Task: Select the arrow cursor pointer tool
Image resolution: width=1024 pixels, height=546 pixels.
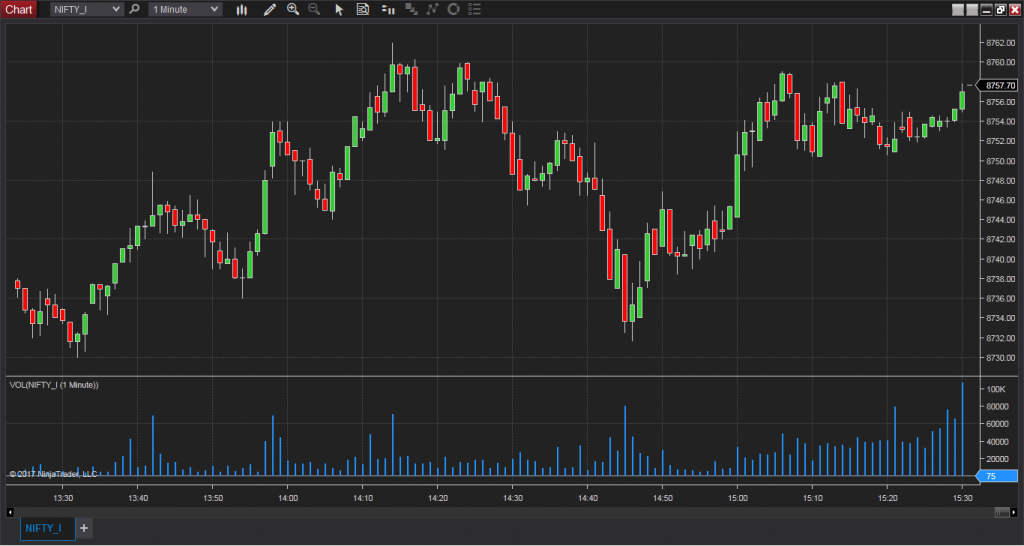Action: [339, 9]
